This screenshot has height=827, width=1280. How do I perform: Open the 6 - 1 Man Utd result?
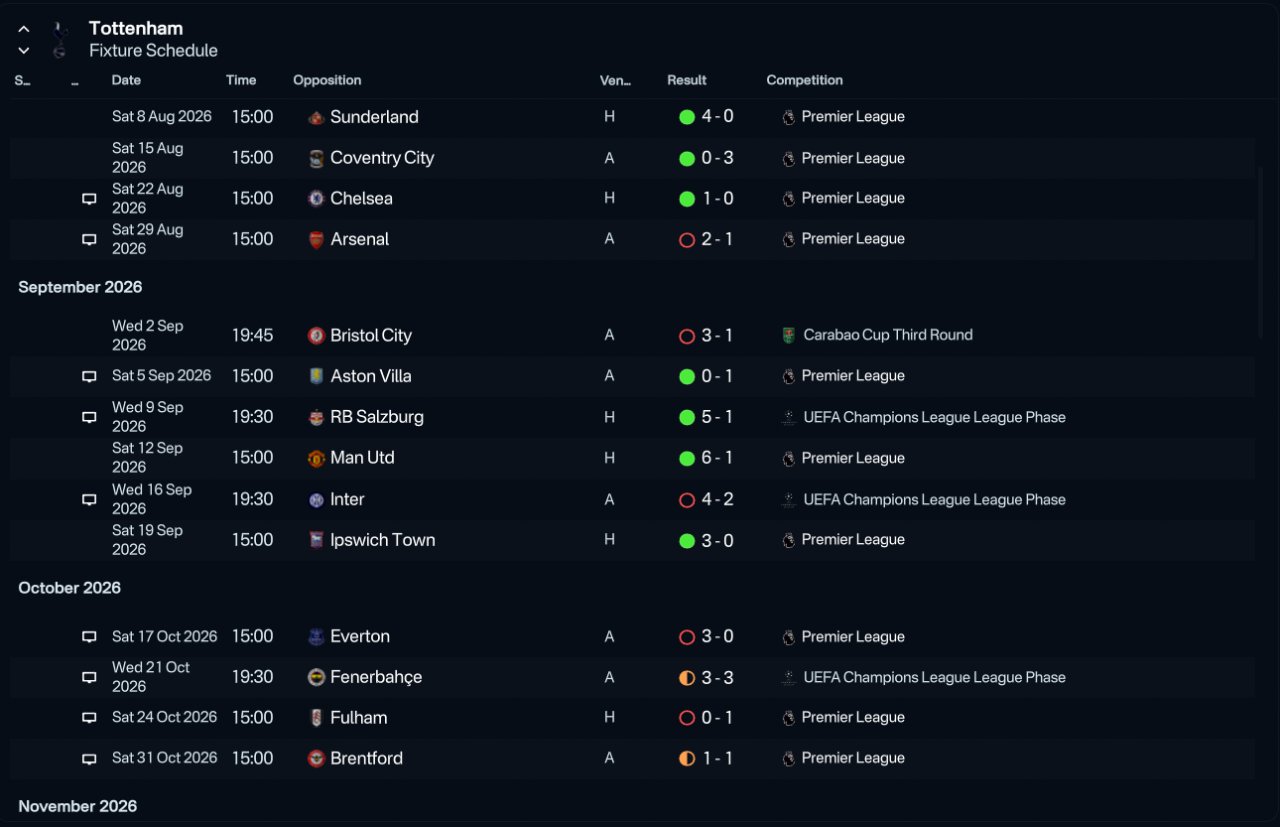coord(717,458)
